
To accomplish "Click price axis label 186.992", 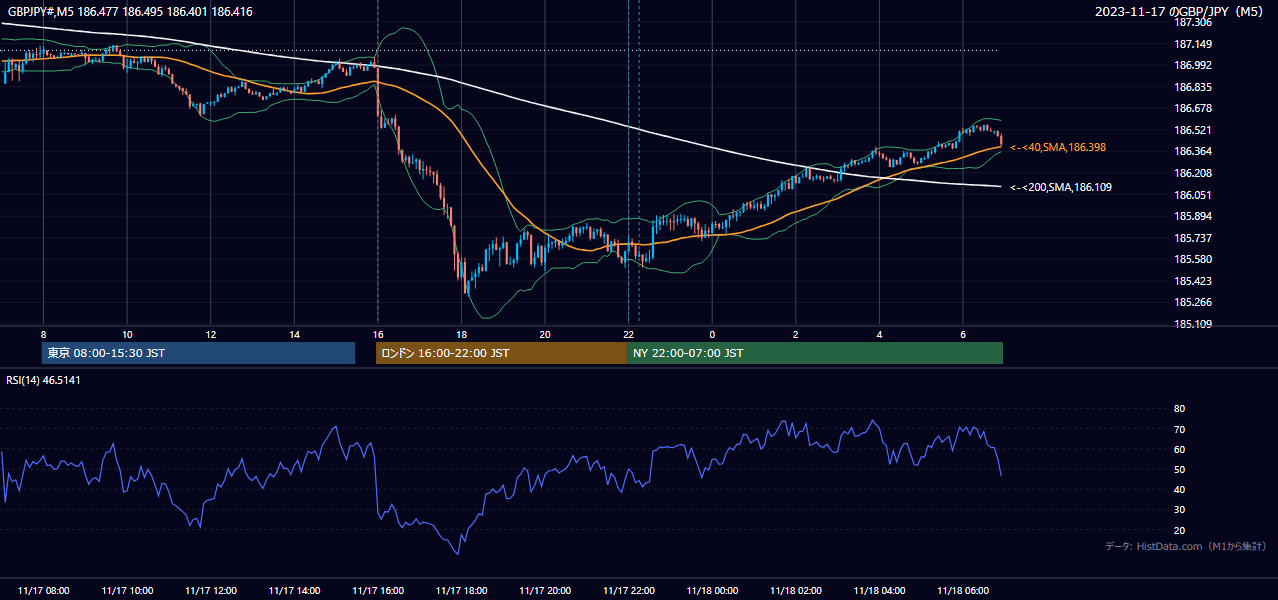I will click(1193, 65).
